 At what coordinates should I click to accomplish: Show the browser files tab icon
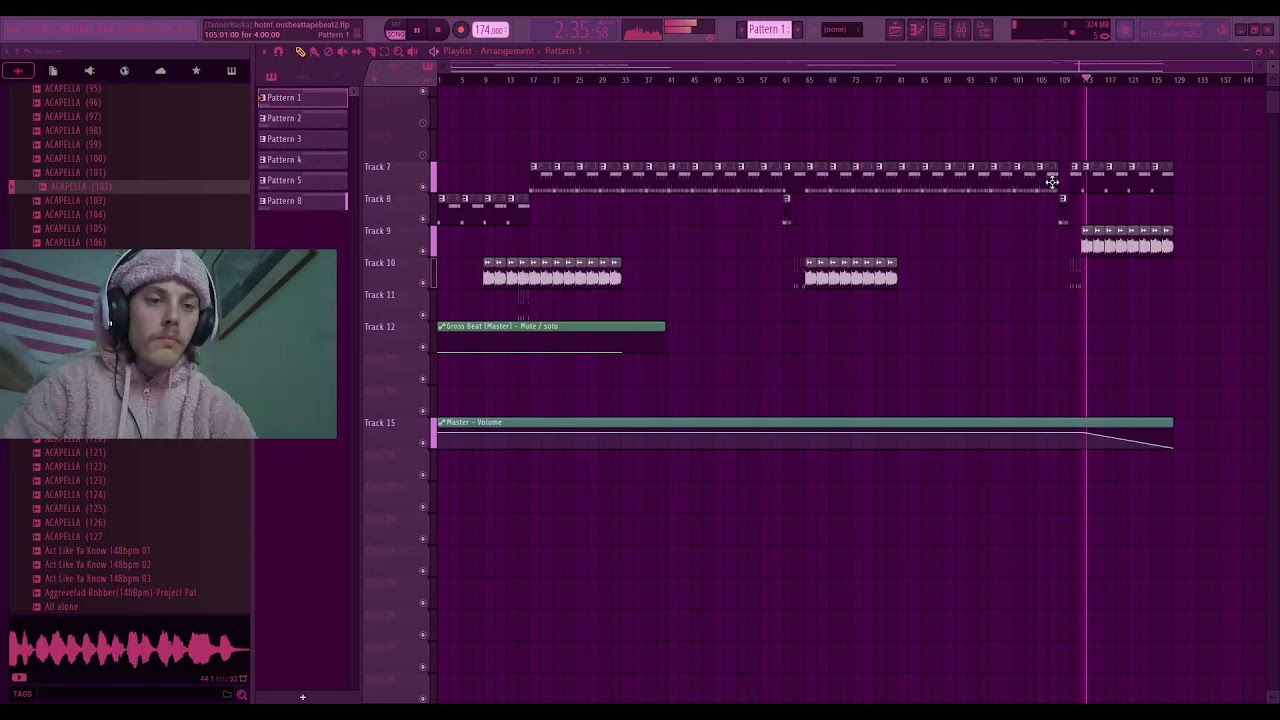[53, 71]
